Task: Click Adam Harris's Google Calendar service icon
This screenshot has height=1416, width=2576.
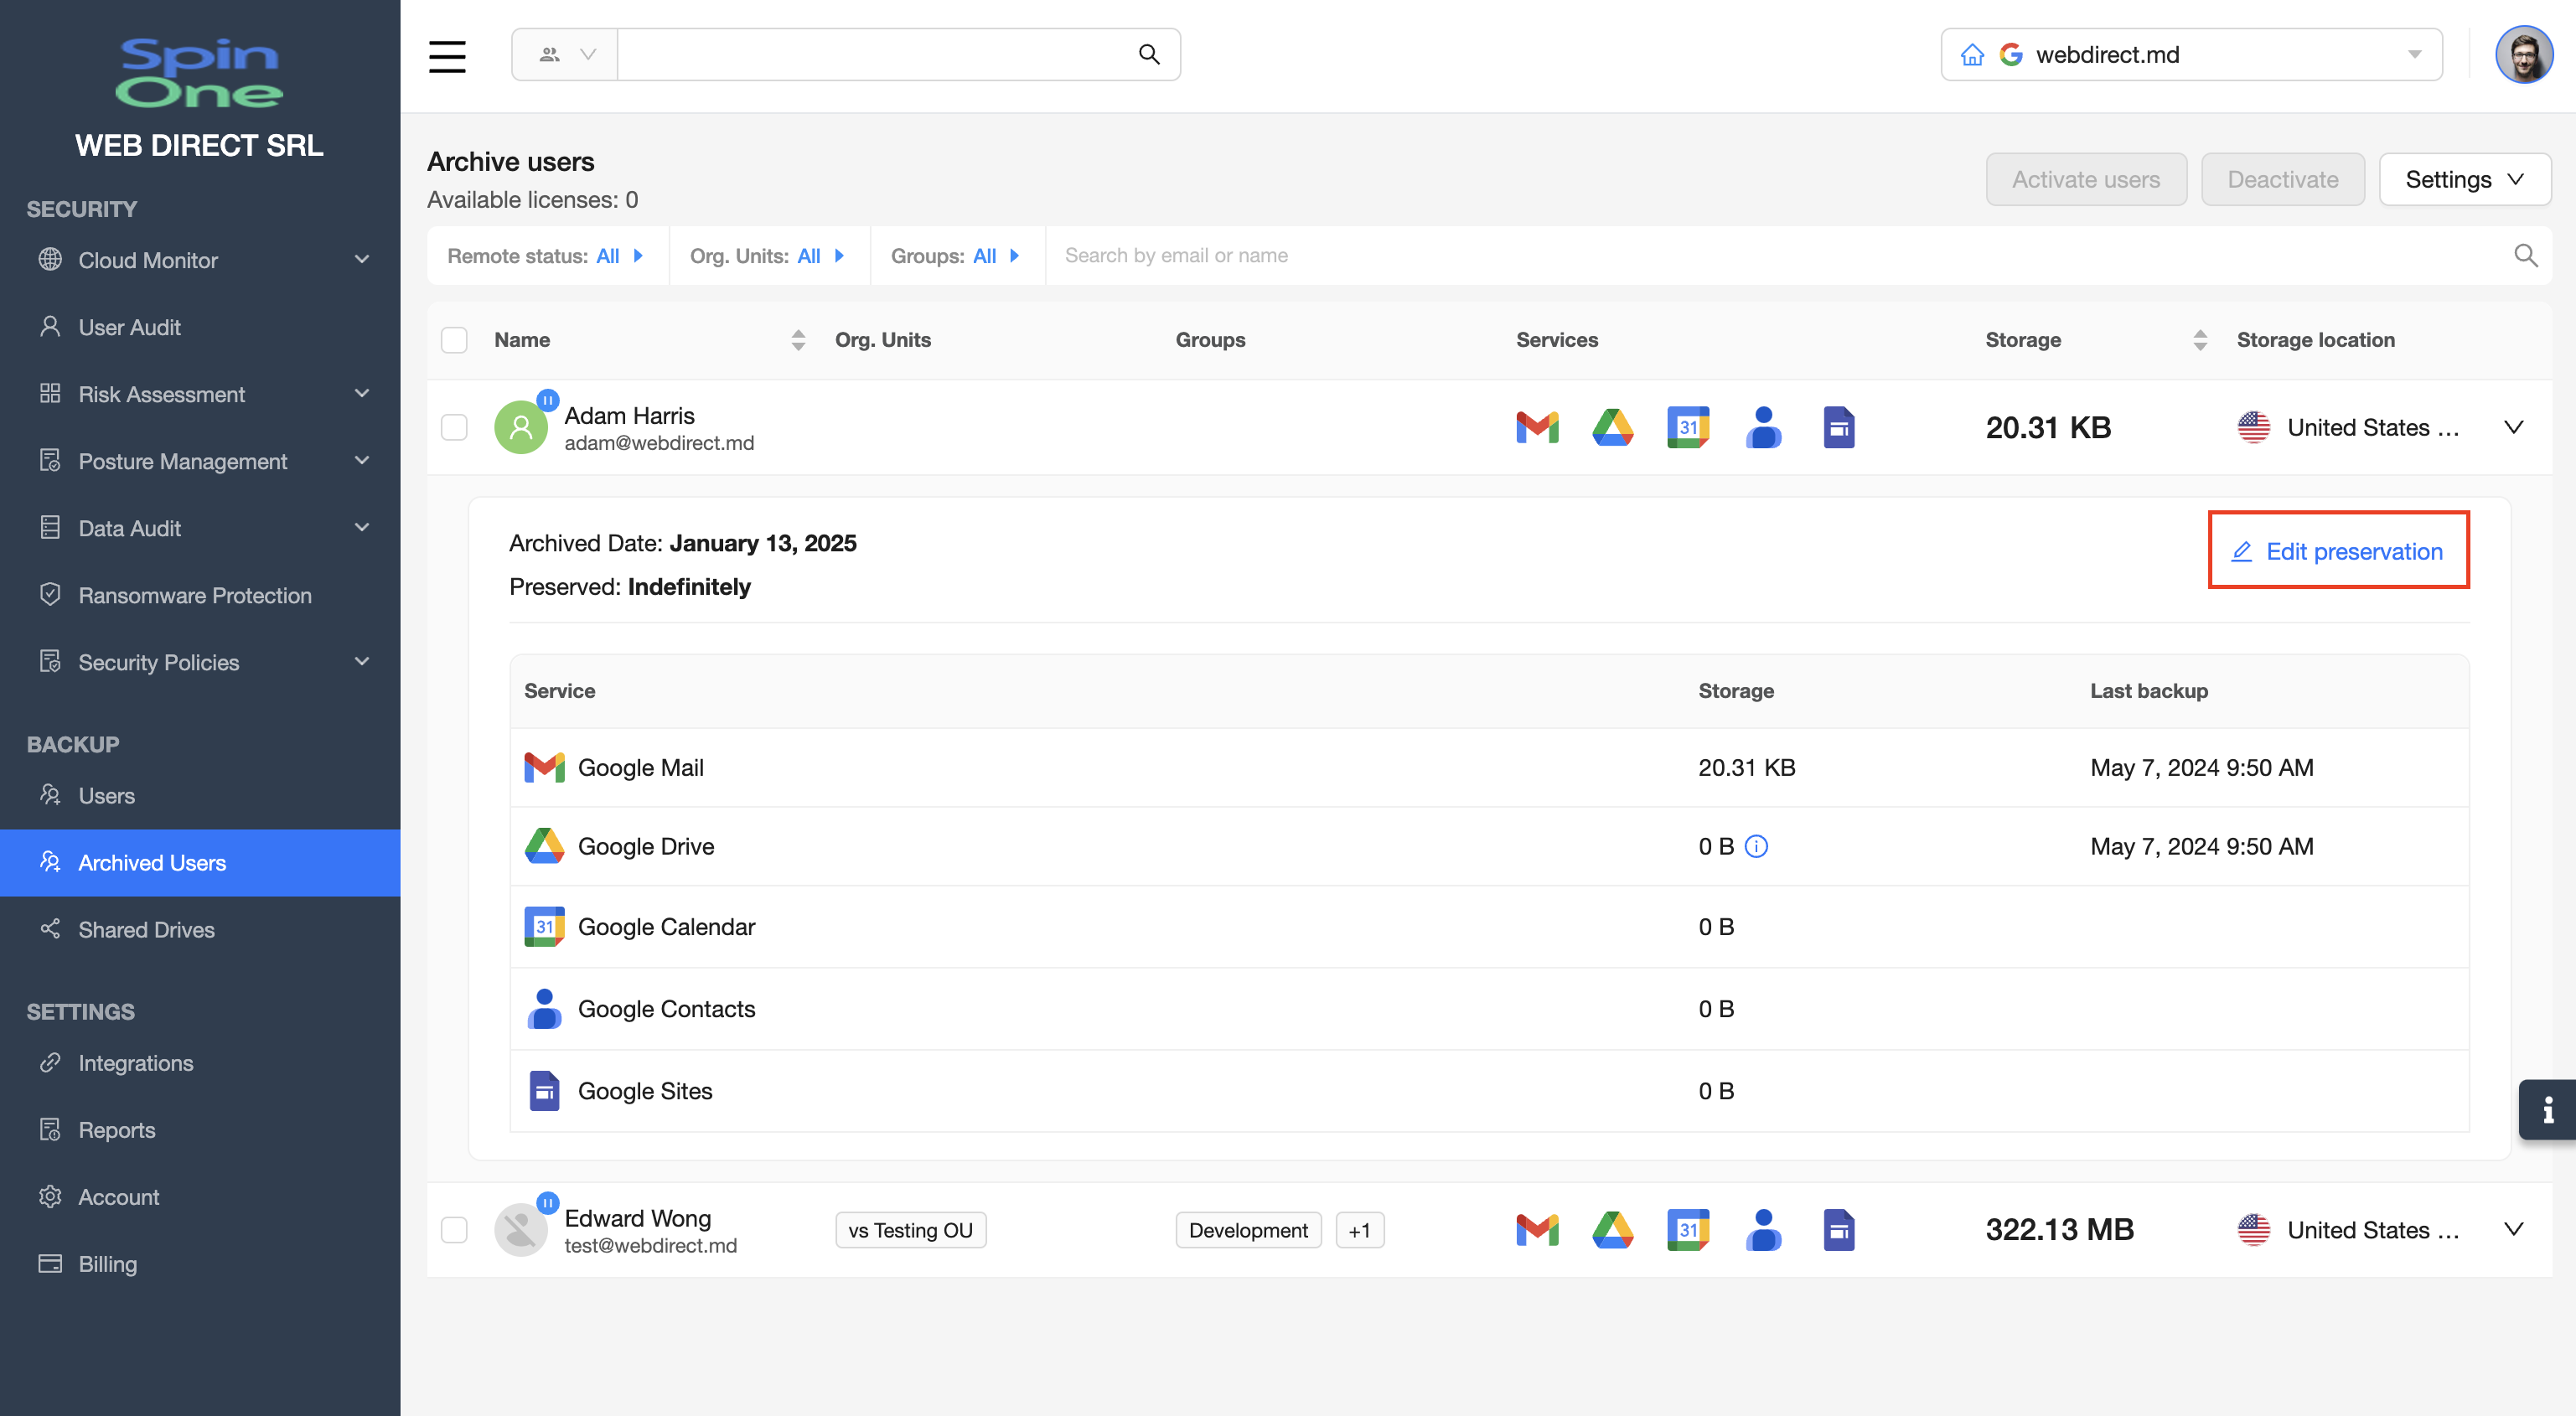Action: 1688,427
